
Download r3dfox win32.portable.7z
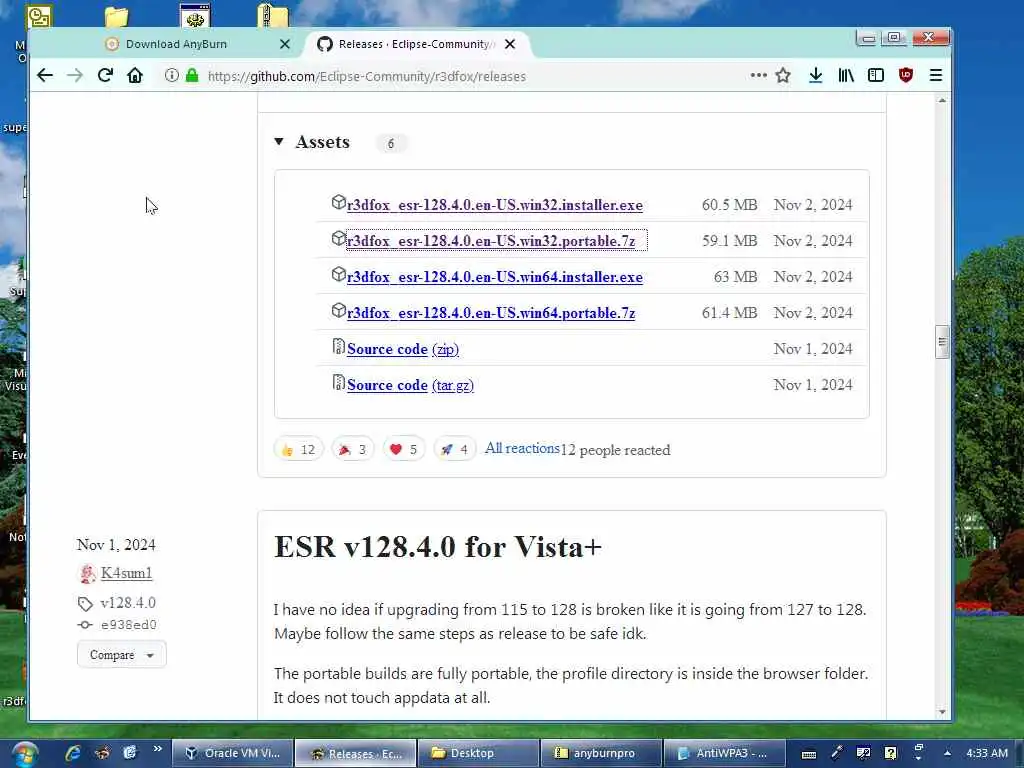[490, 241]
